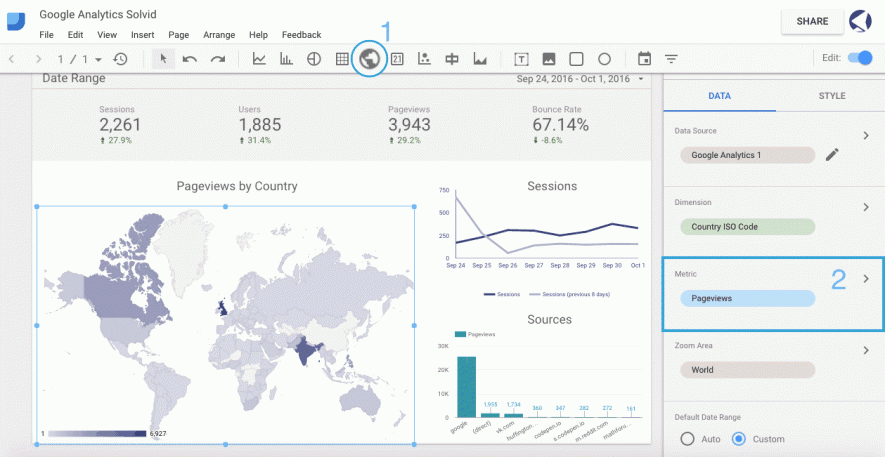Select the Bounce Rate scorecard

pyautogui.click(x=560, y=125)
